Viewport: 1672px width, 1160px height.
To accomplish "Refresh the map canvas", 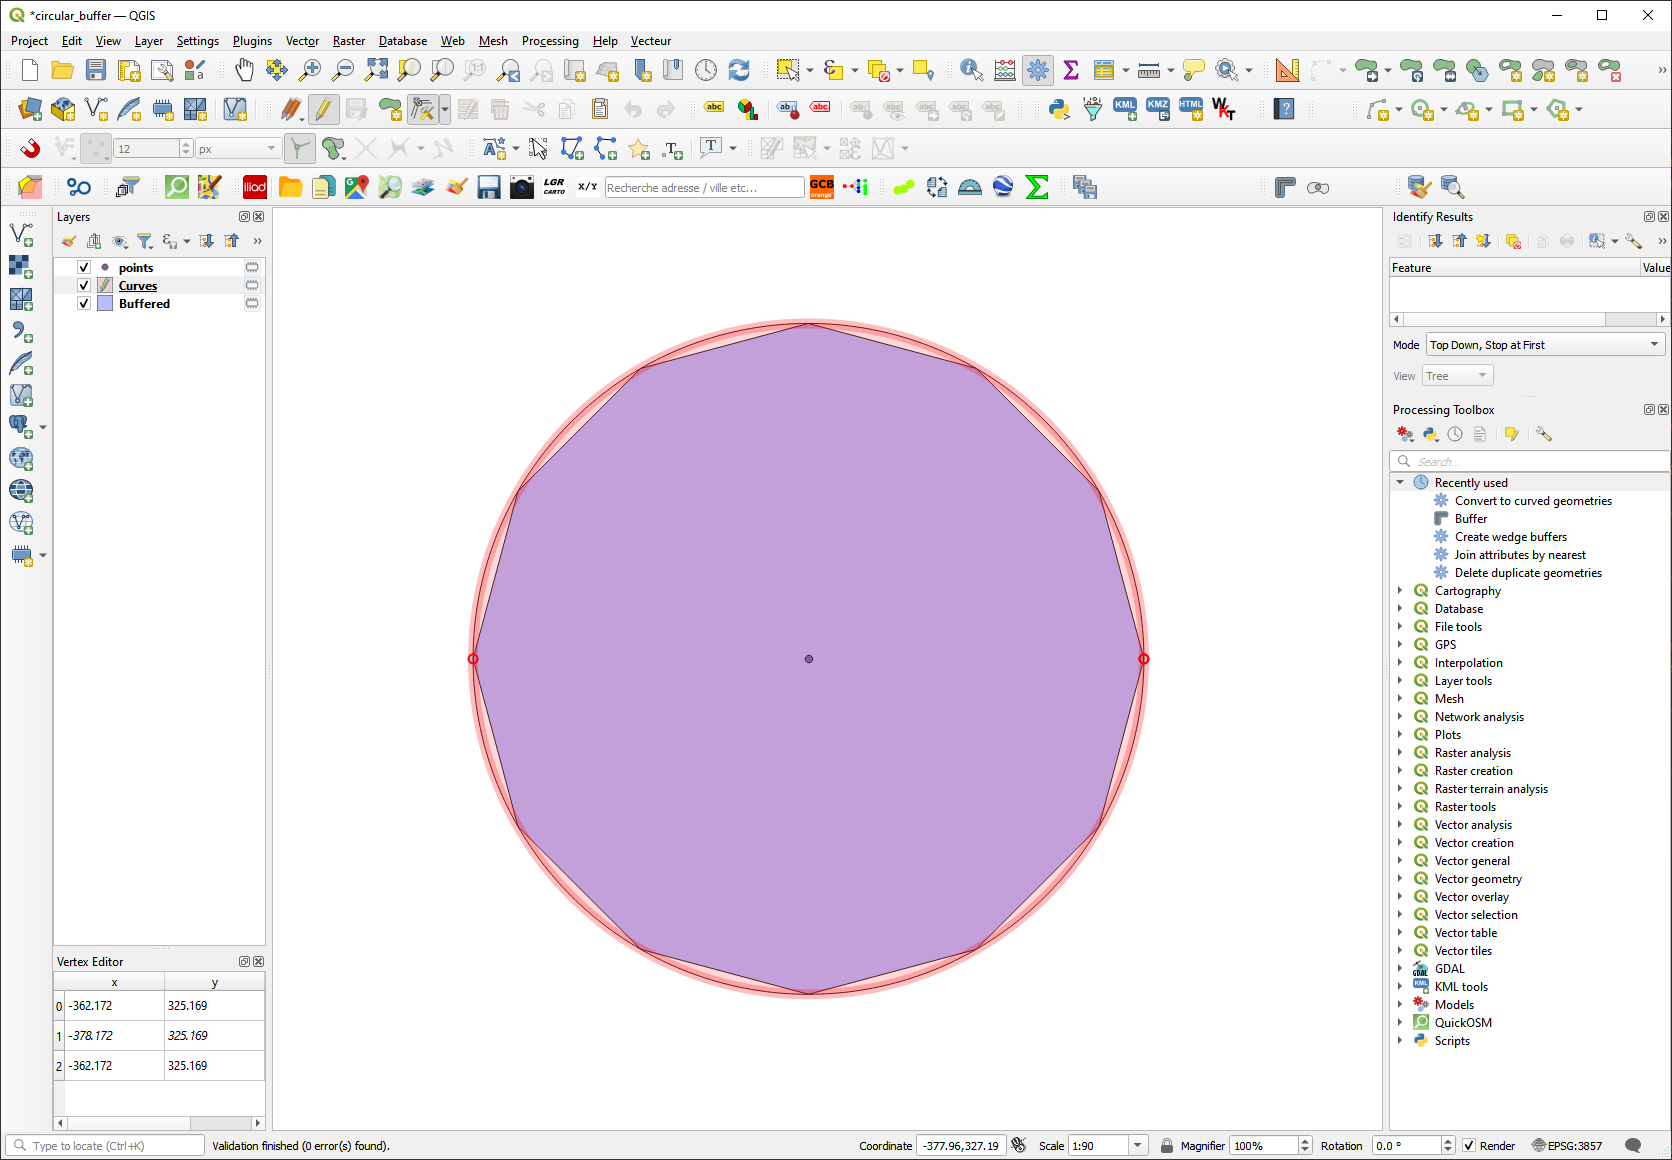I will click(x=739, y=70).
